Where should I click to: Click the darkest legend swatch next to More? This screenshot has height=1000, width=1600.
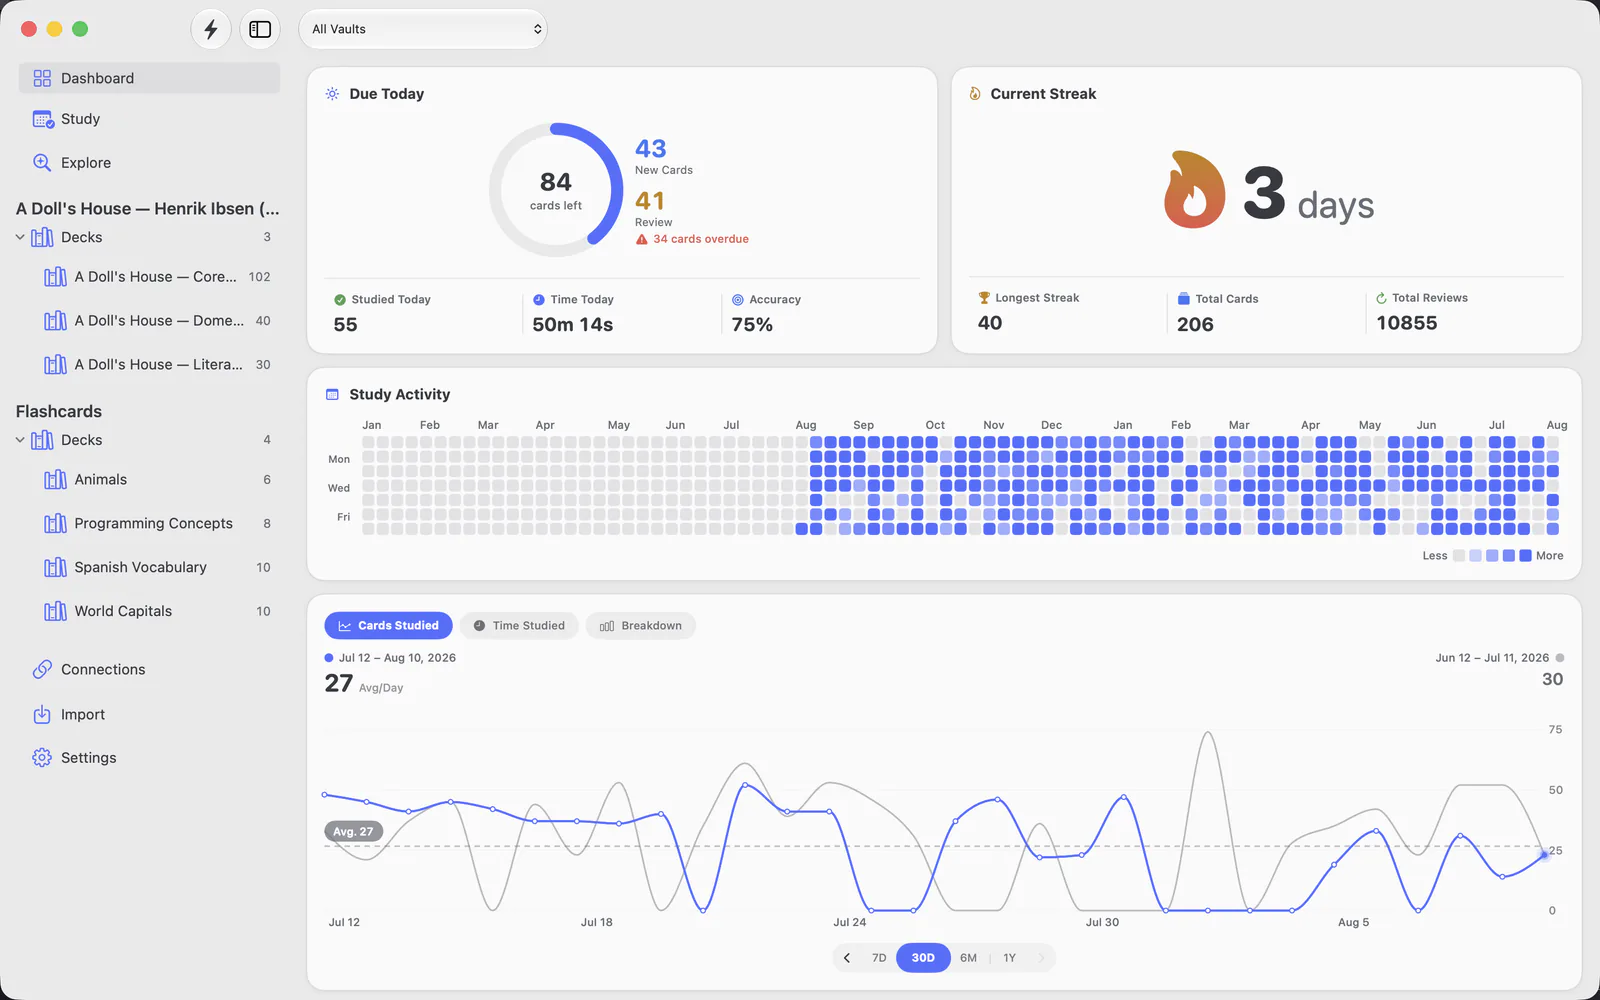(1525, 556)
